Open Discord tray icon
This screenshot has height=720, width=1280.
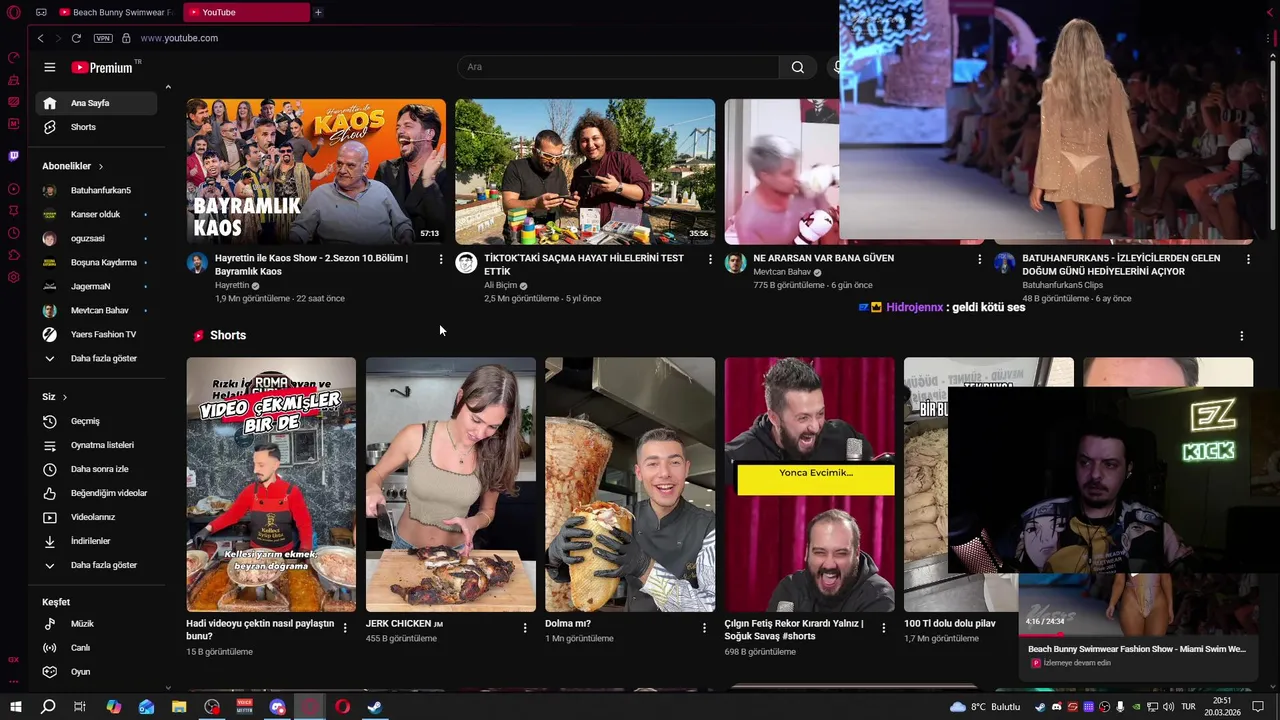coord(1057,707)
